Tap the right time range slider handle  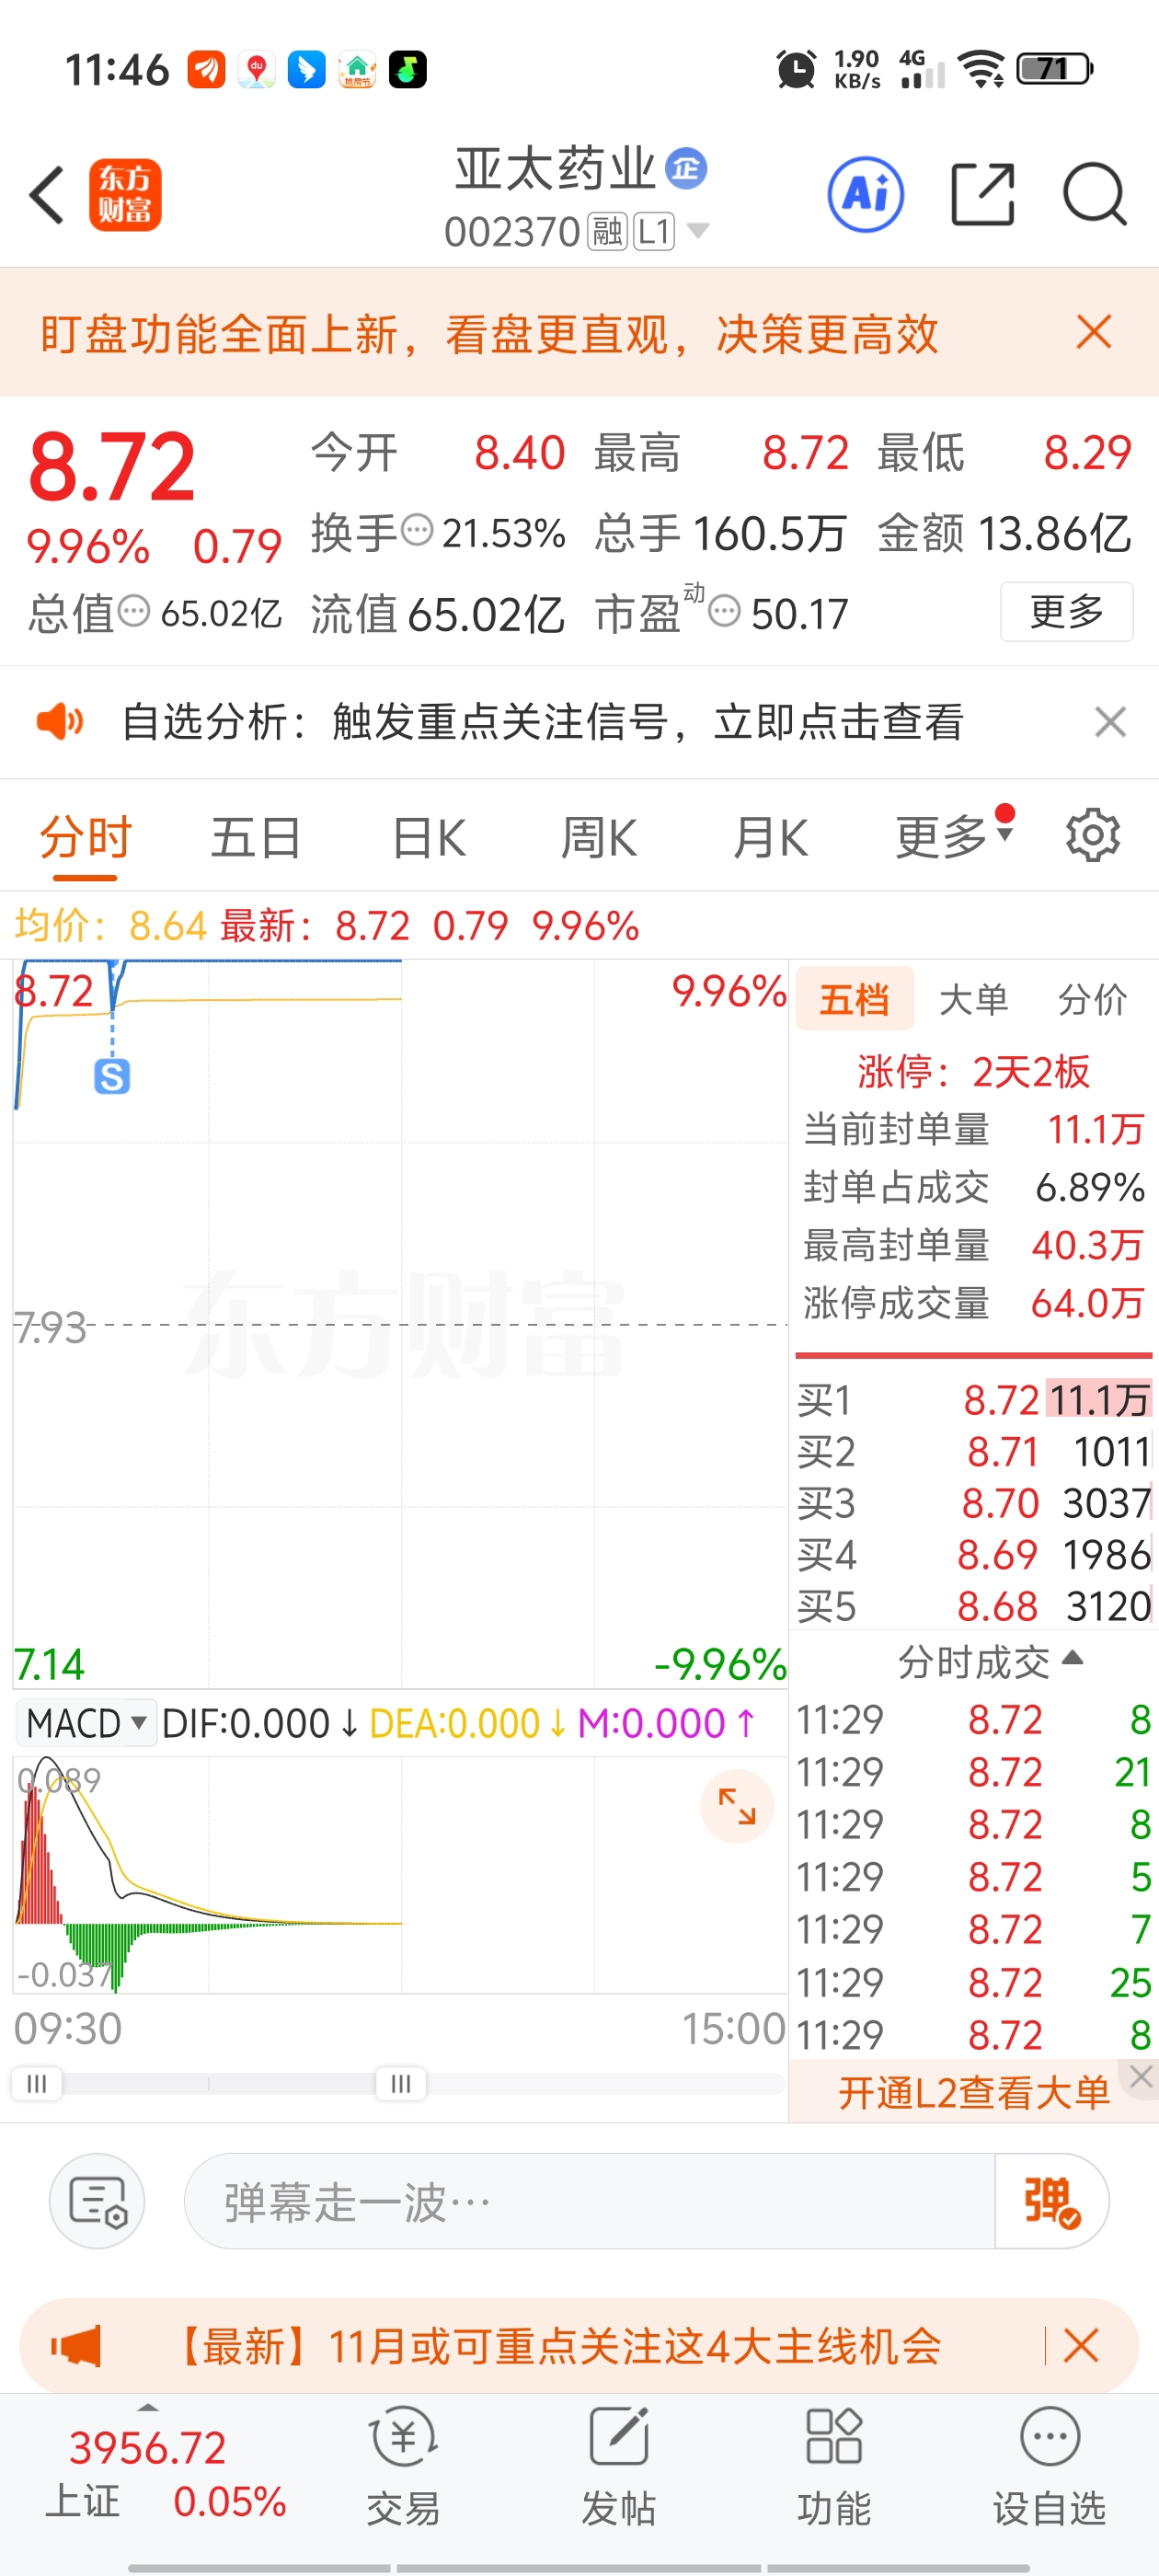point(401,2083)
